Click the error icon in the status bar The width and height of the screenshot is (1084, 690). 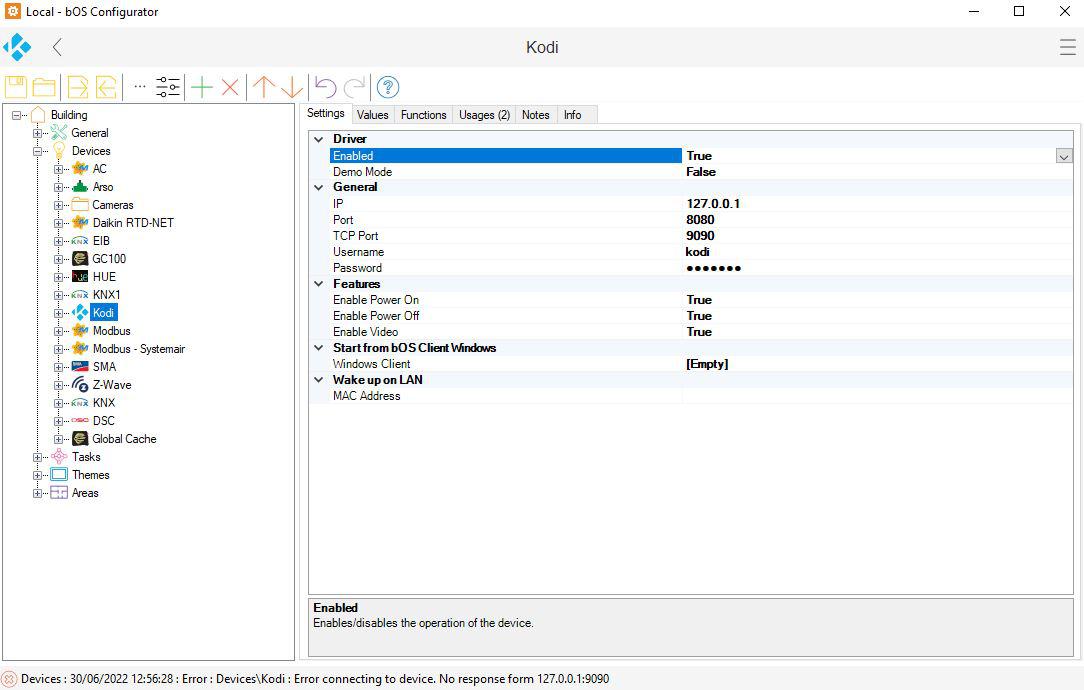tap(10, 679)
